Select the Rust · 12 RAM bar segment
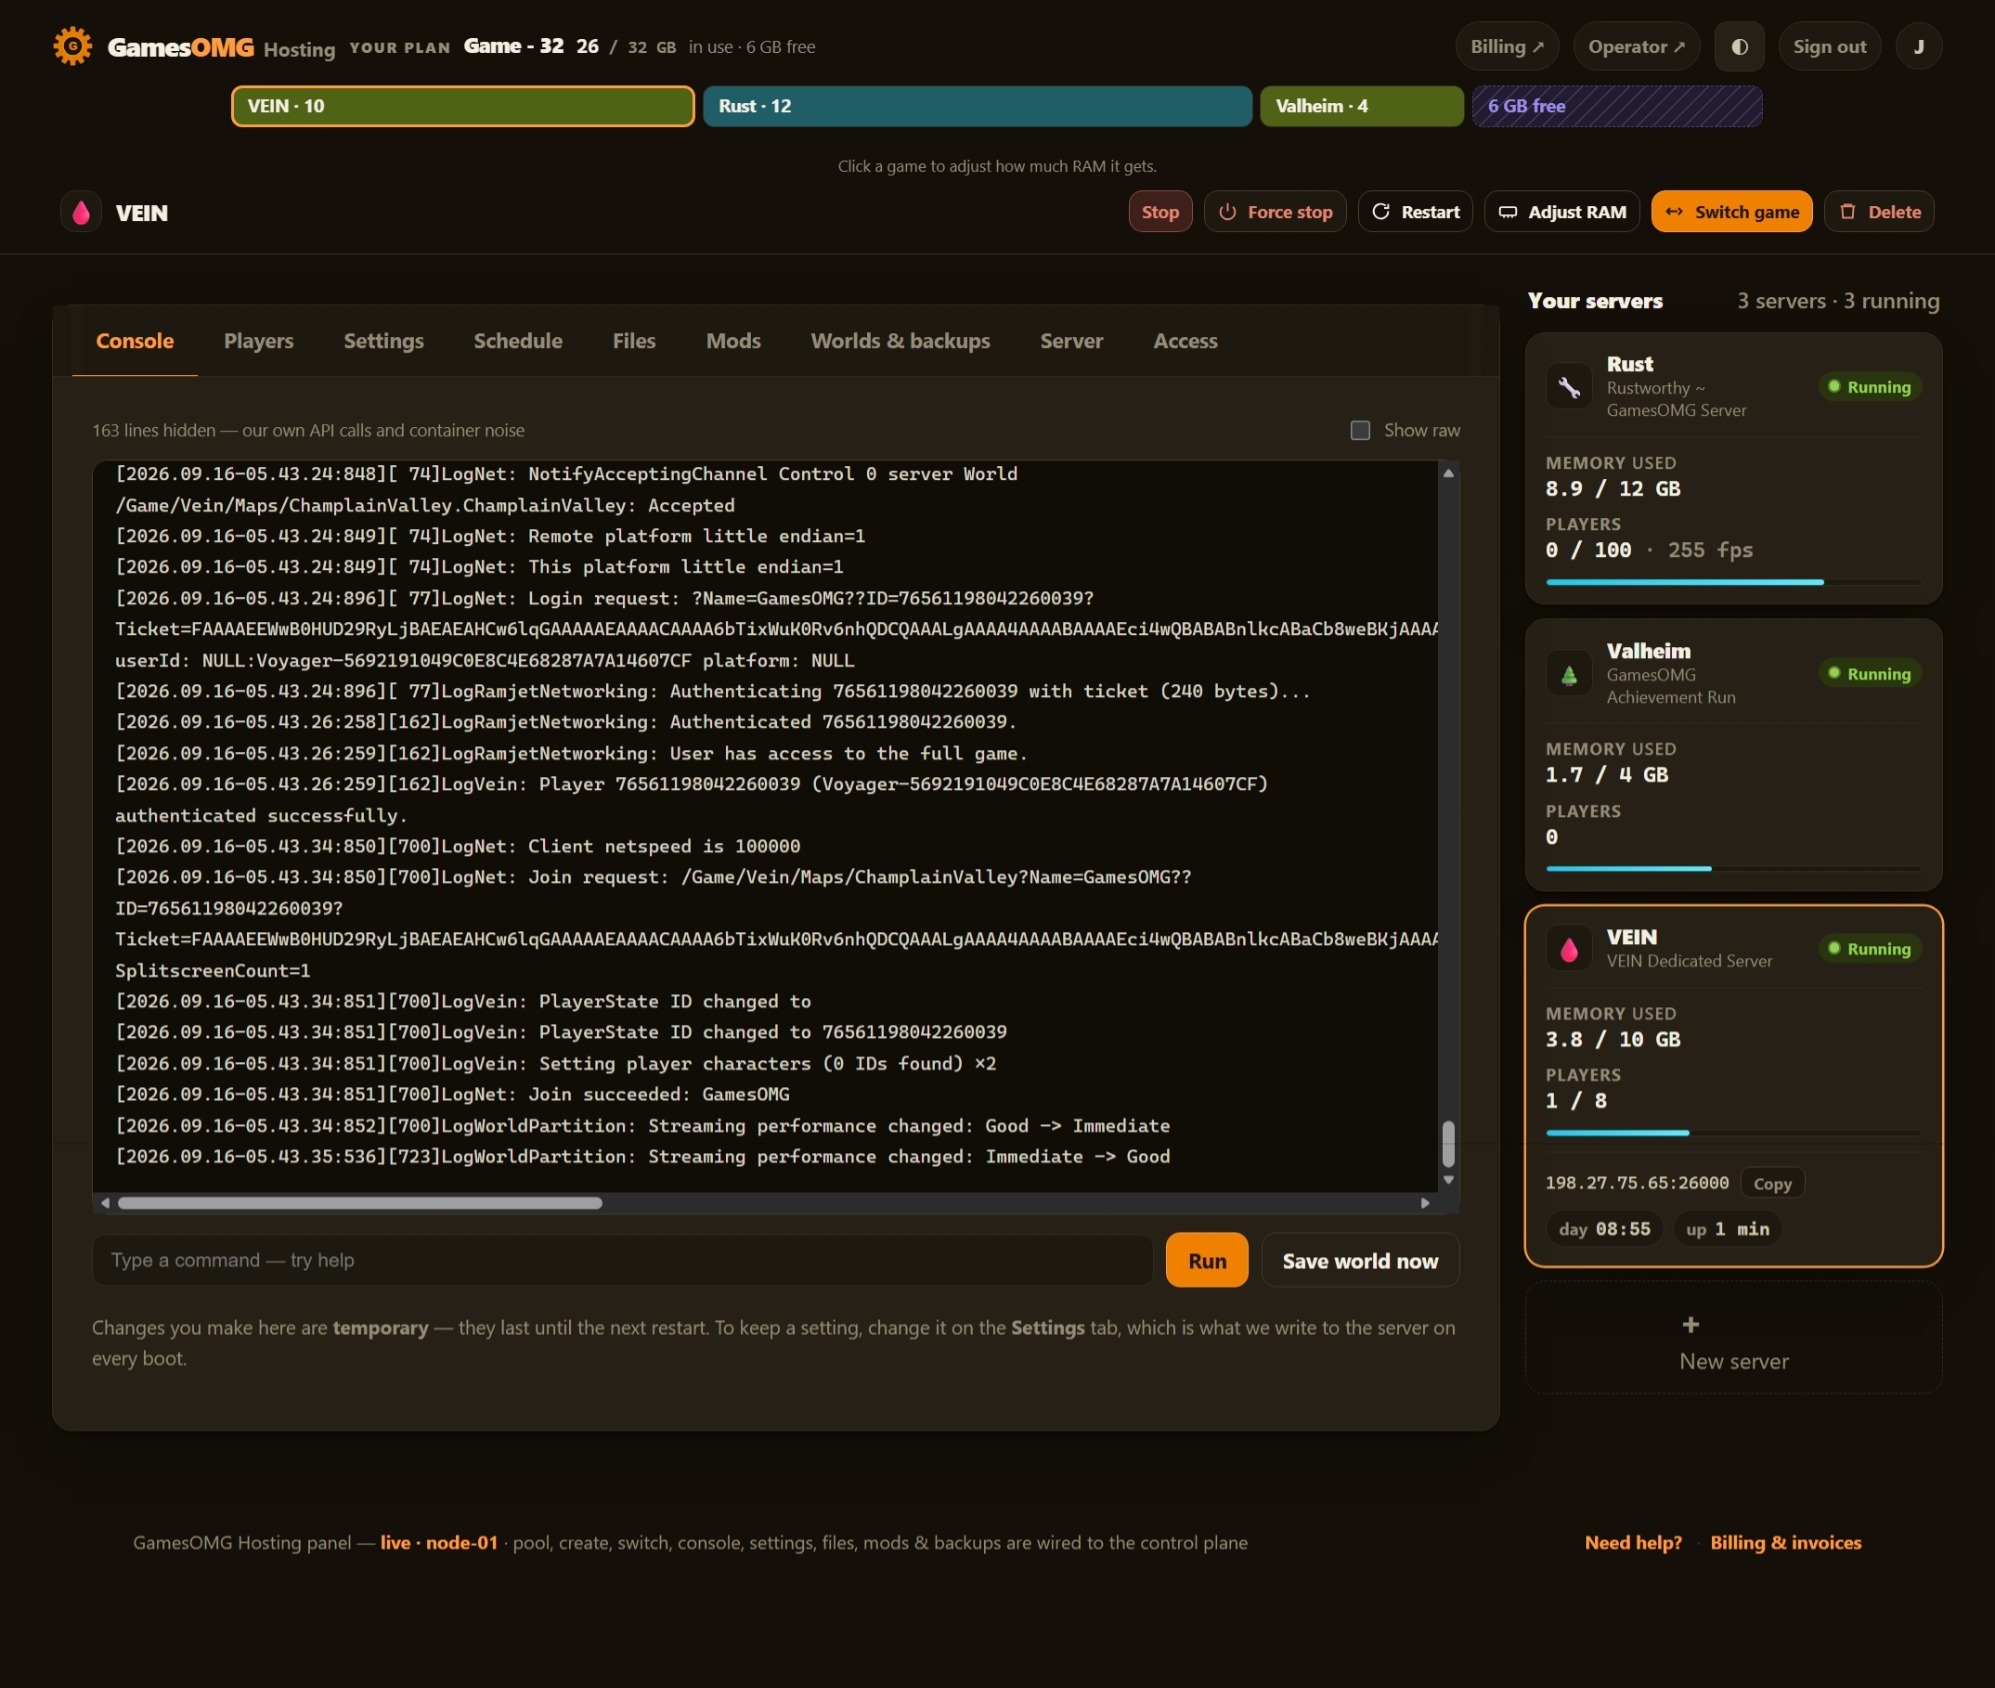 pyautogui.click(x=977, y=106)
